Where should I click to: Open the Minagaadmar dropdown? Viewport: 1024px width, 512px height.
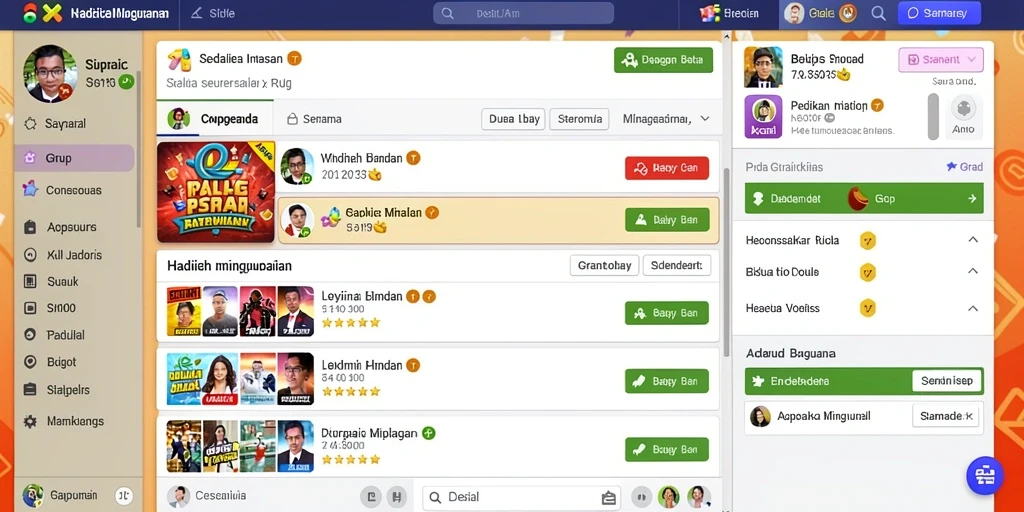[x=666, y=119]
